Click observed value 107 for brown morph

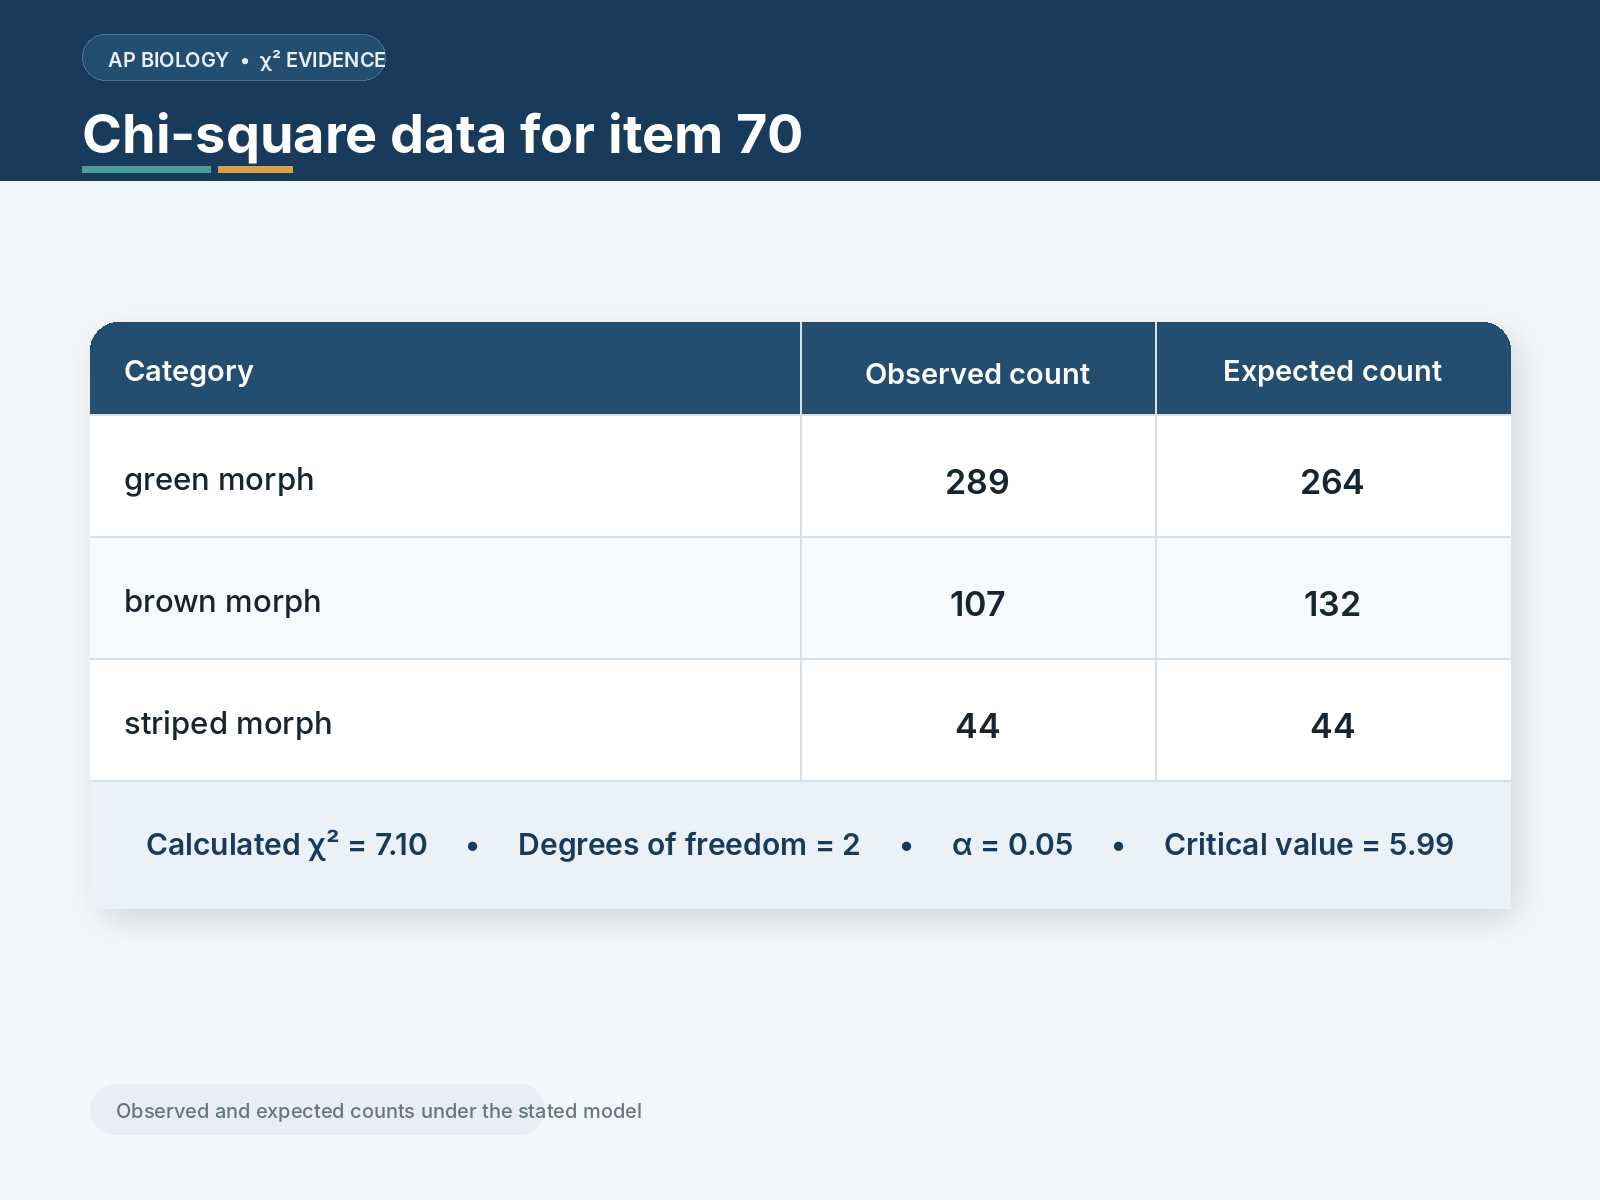pos(977,604)
